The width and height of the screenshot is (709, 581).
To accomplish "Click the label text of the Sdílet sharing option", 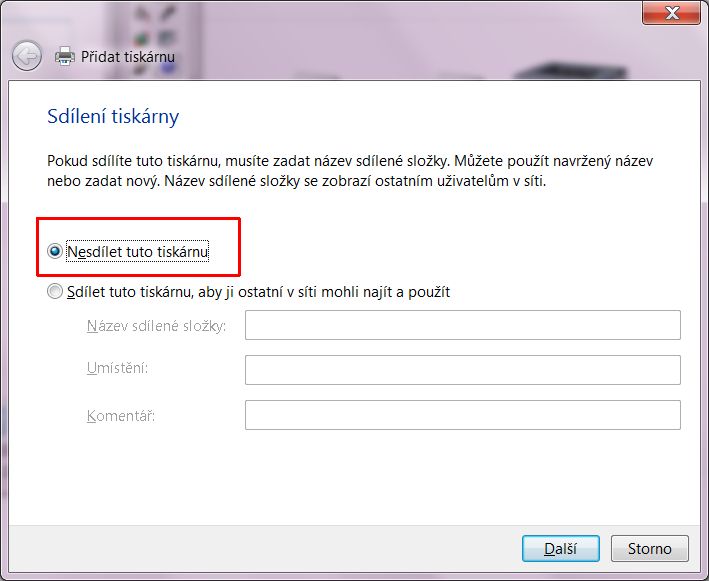I will click(258, 292).
